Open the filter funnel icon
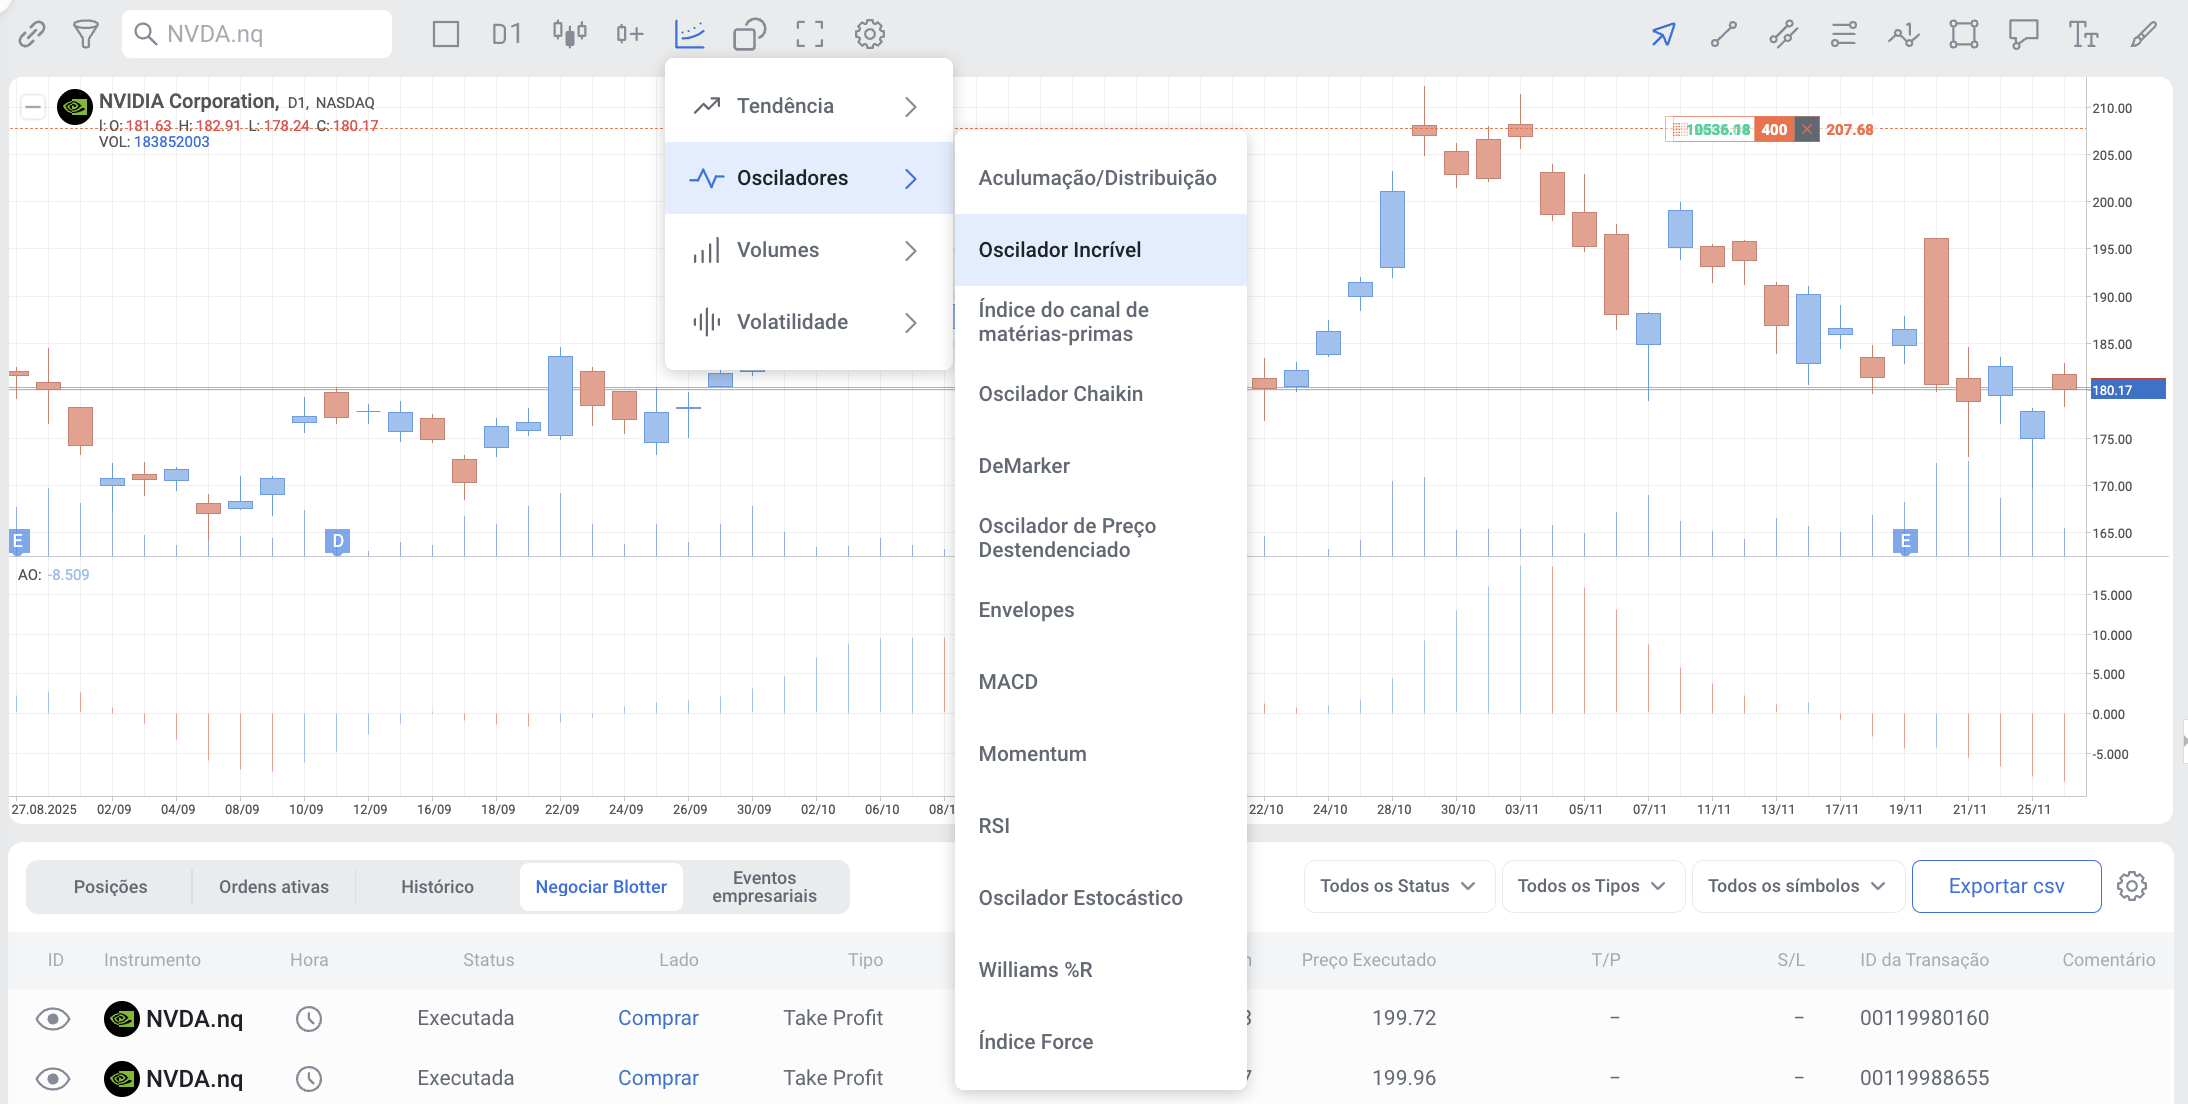Screen dimensions: 2188x1104 [x=86, y=34]
